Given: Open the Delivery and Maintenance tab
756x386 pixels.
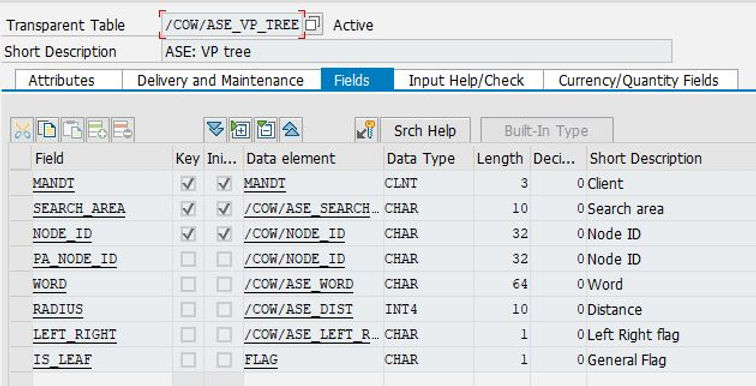Looking at the screenshot, I should pyautogui.click(x=220, y=80).
